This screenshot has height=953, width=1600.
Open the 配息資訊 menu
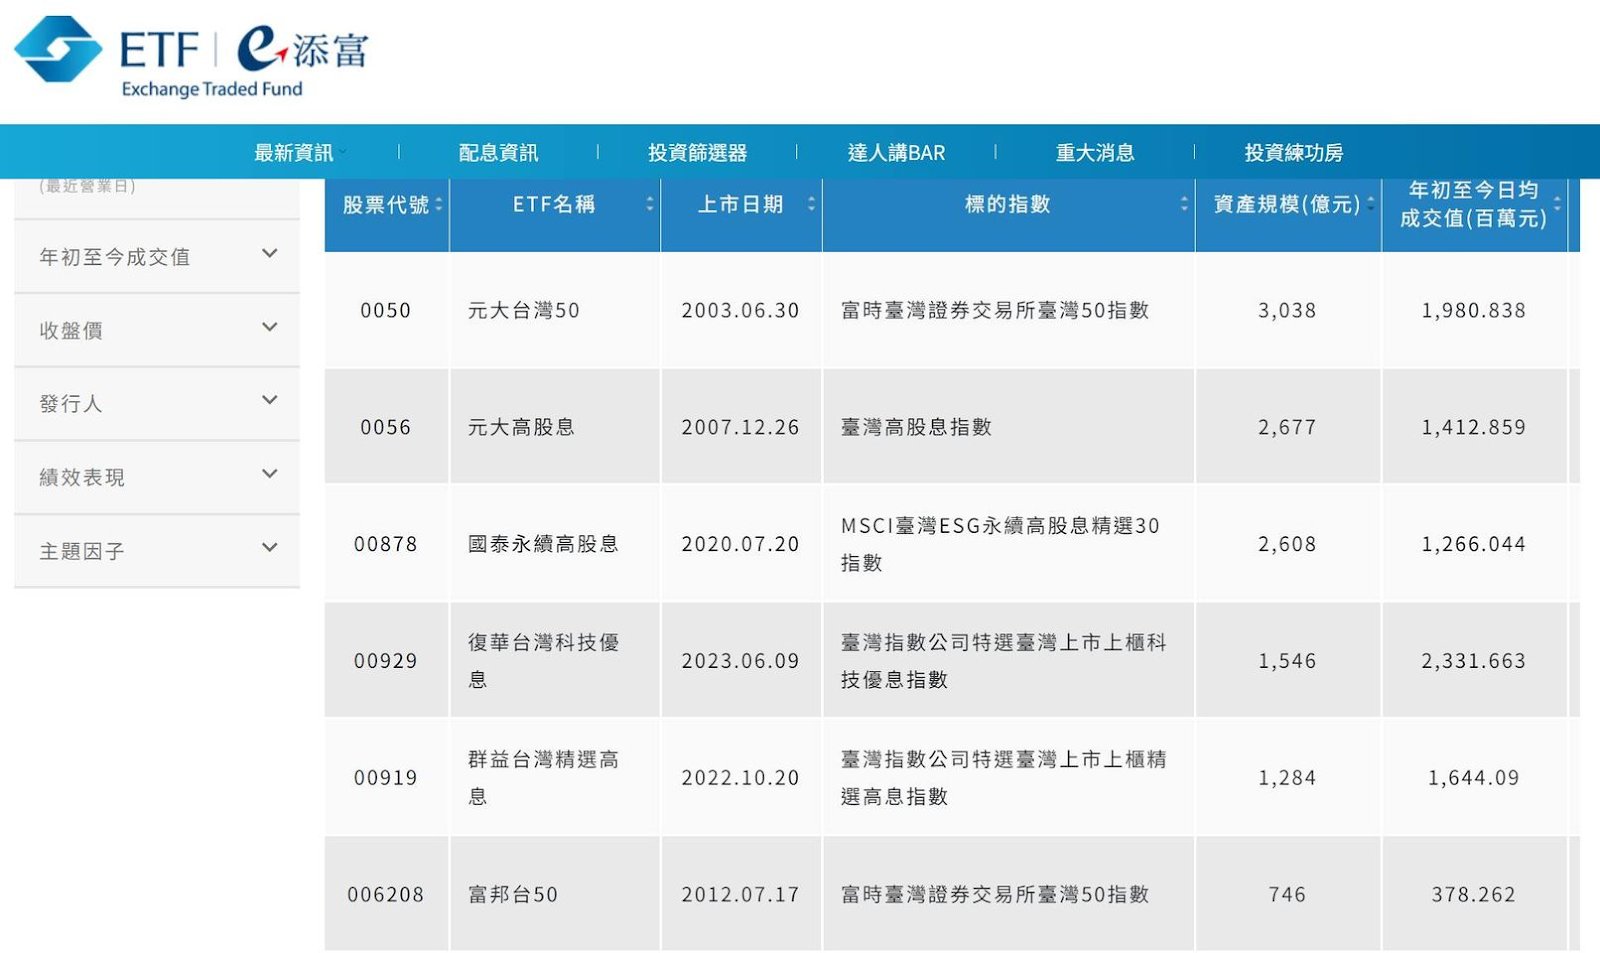(x=498, y=152)
